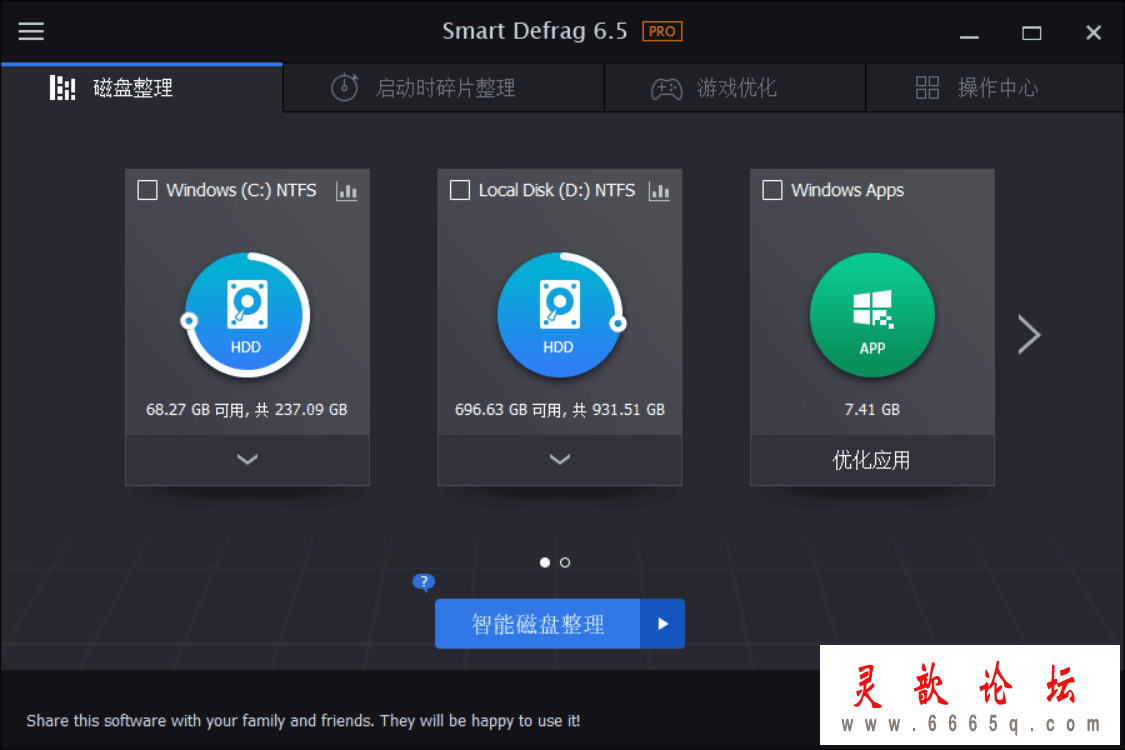Click the Windows (C:) HDD disk icon
The height and width of the screenshot is (750, 1125).
247,314
